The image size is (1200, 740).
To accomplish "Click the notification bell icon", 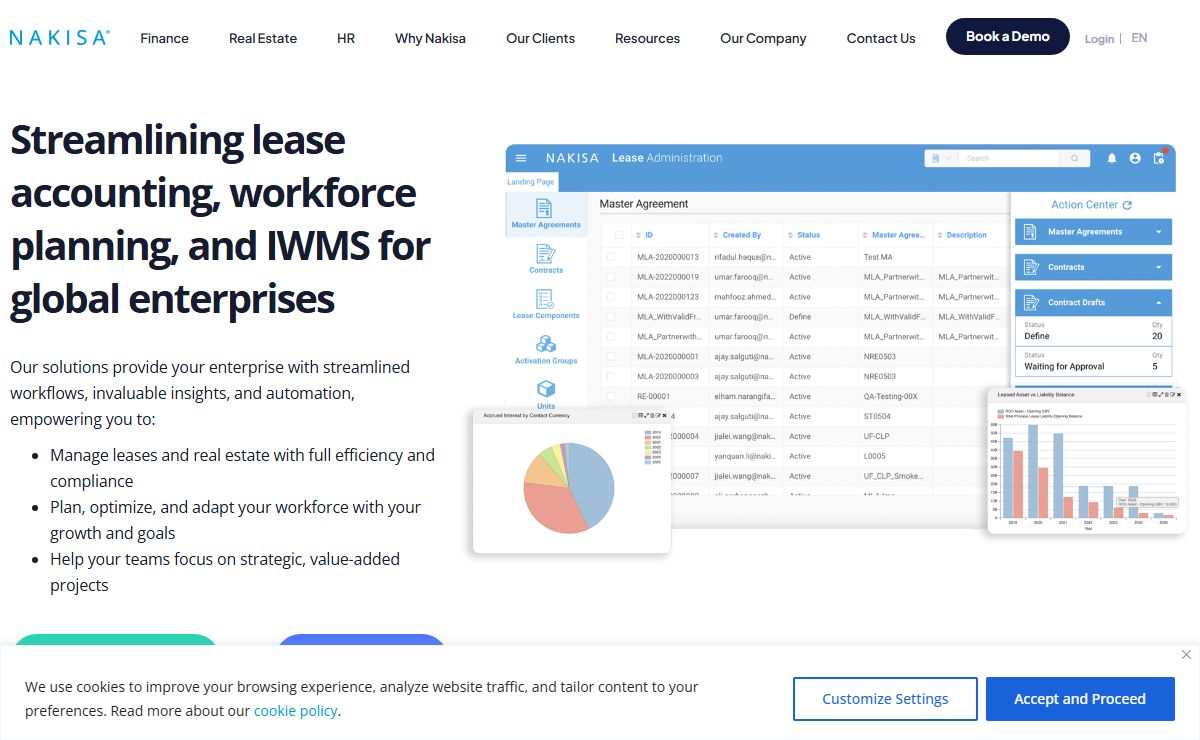I will point(1111,158).
